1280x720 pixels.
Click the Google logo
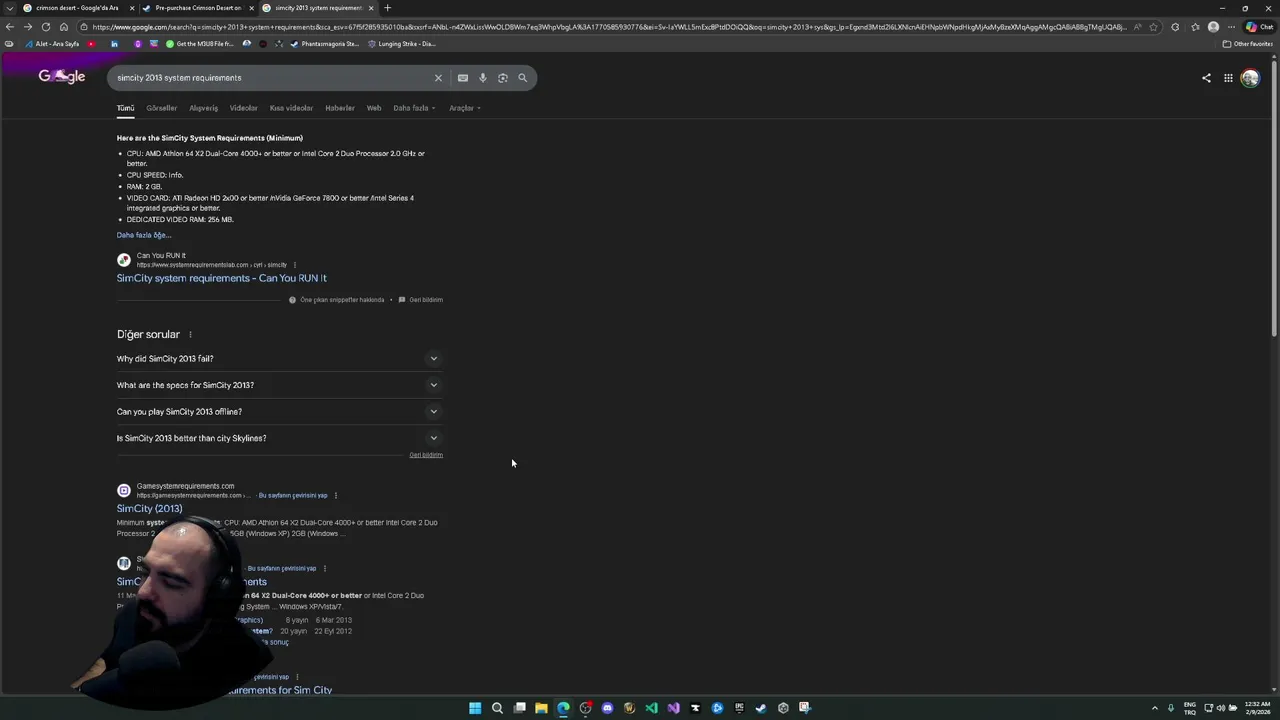click(x=62, y=77)
